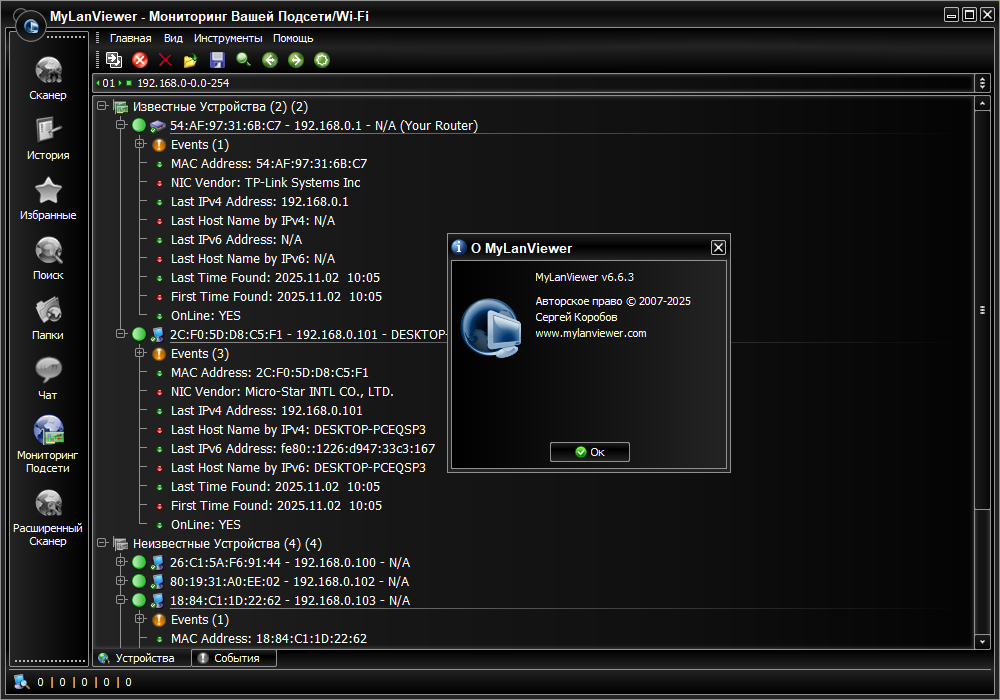
Task: Select MAC Address: 18:84:C1:1D:22:62 row
Action: click(x=268, y=638)
